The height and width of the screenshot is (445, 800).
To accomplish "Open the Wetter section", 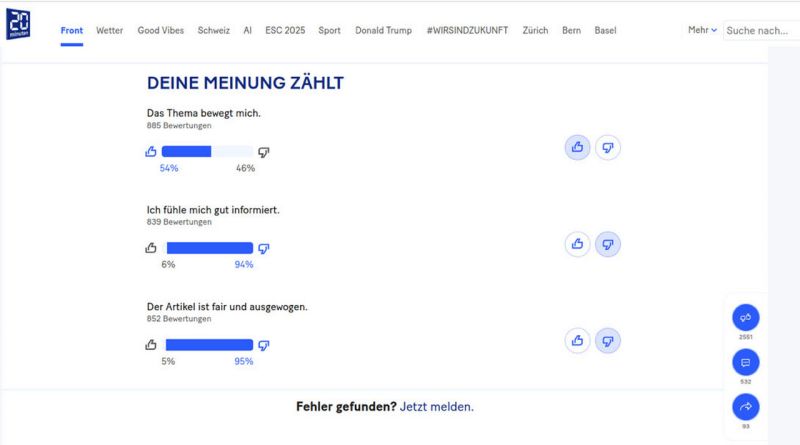I will 110,30.
